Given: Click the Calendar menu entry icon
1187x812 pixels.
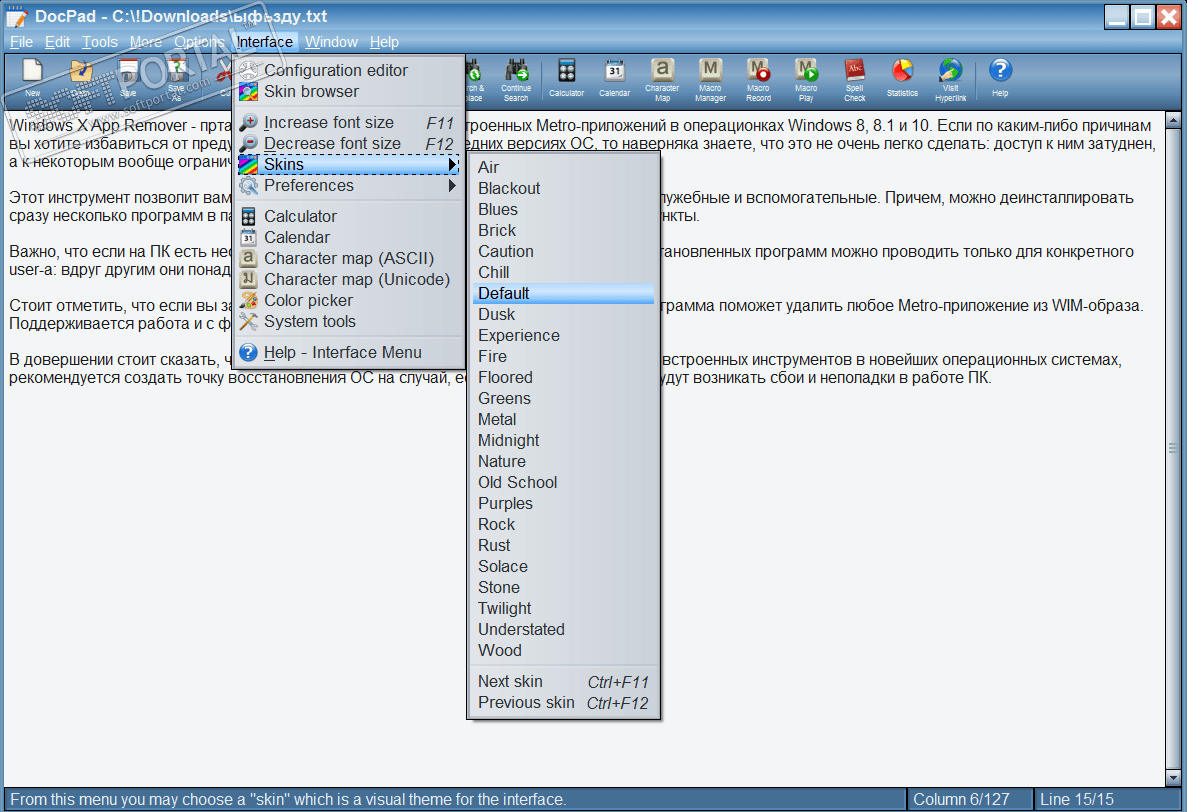Looking at the screenshot, I should coord(248,238).
